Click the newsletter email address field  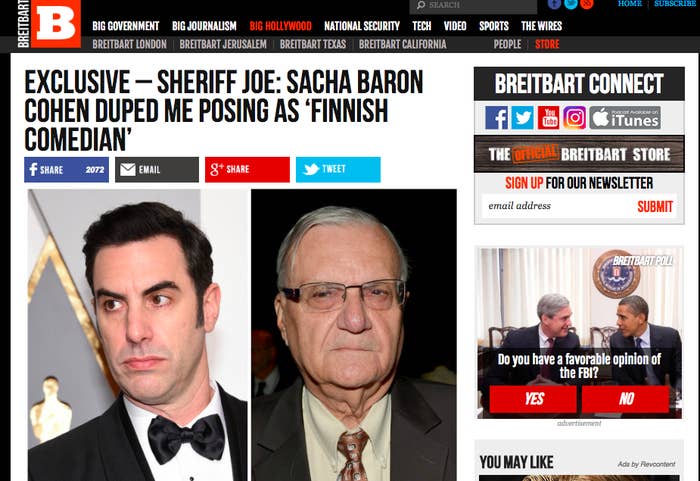pyautogui.click(x=556, y=206)
